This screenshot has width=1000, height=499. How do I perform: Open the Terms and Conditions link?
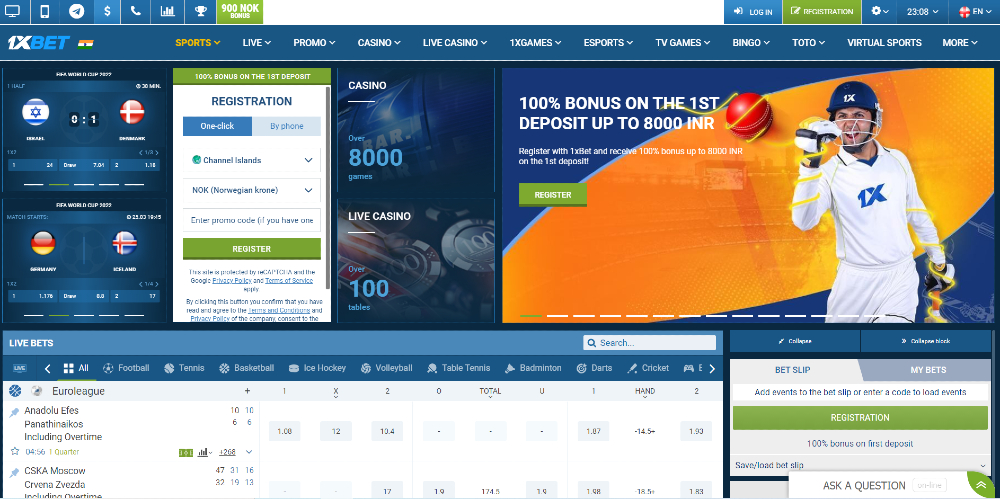[x=279, y=310]
